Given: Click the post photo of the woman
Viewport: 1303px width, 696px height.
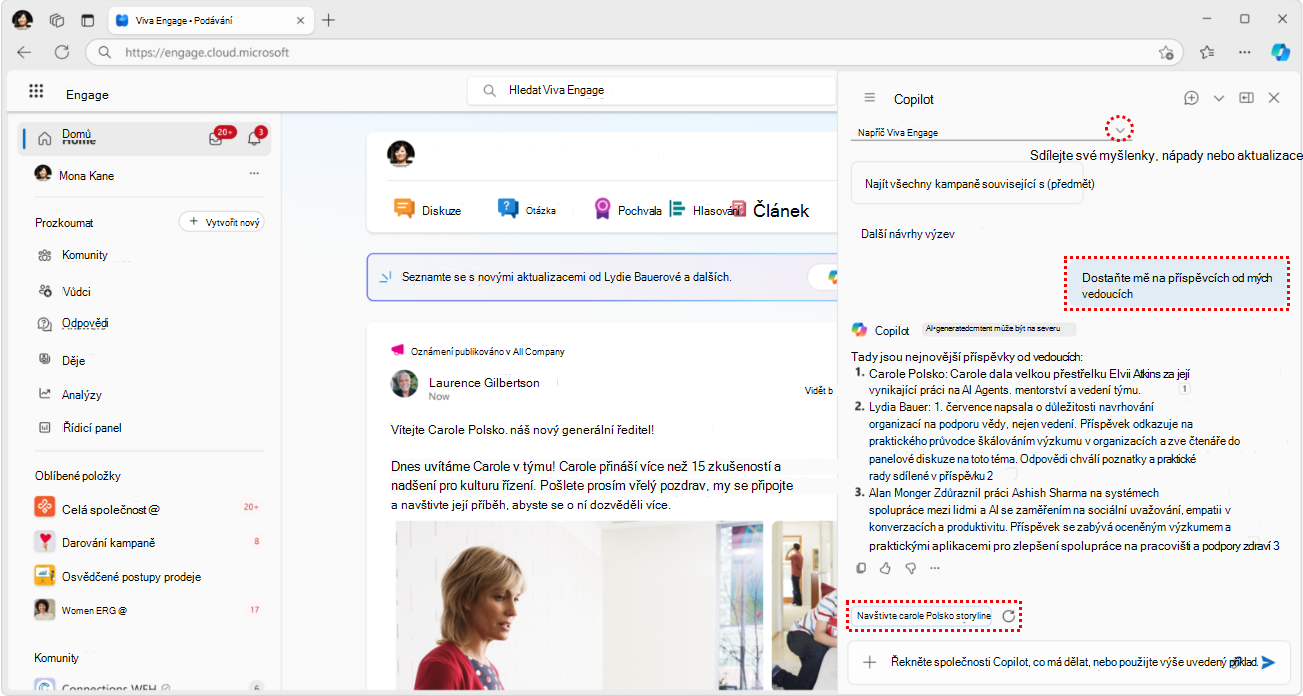Looking at the screenshot, I should [579, 605].
